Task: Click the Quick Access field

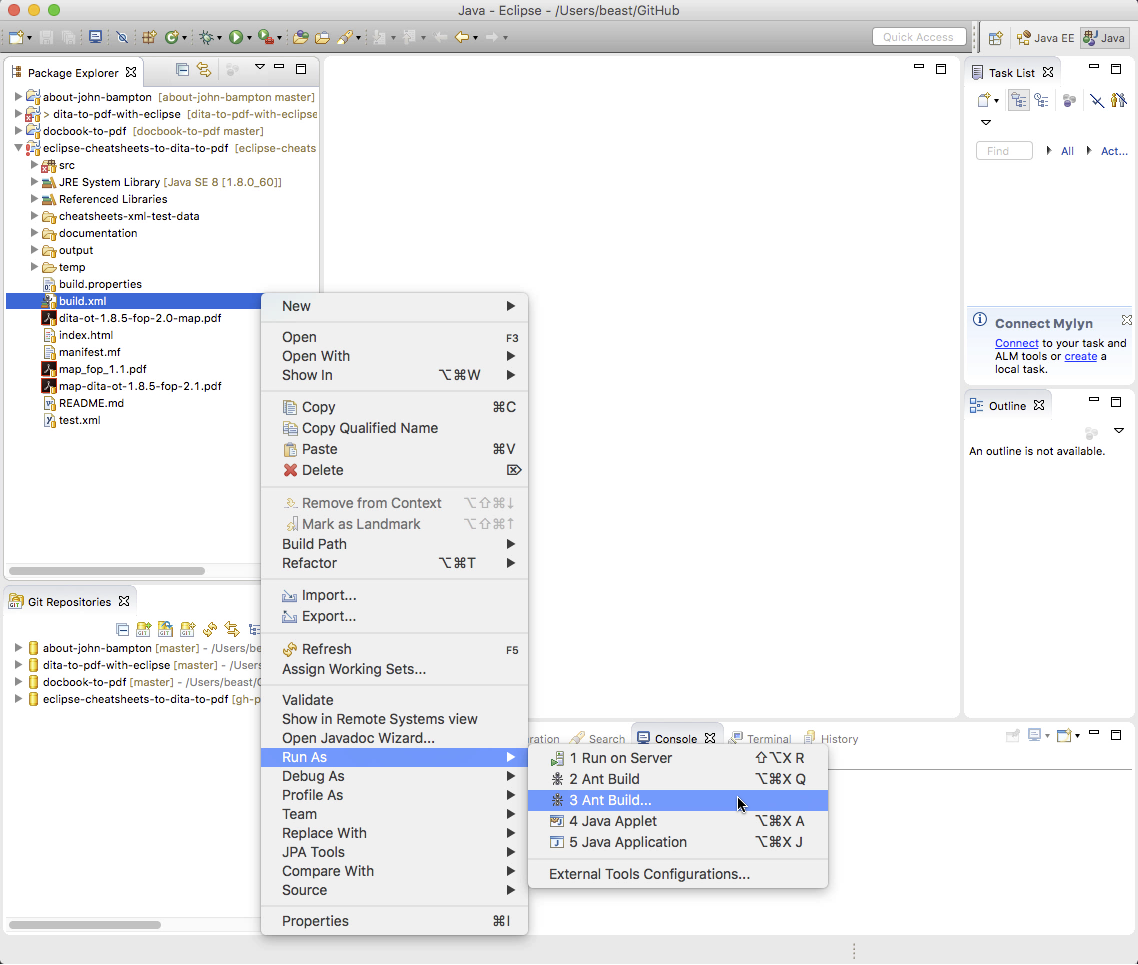Action: (919, 37)
